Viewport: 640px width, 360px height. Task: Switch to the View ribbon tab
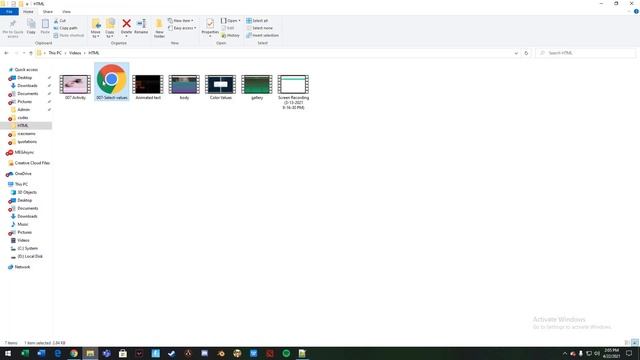coord(66,12)
